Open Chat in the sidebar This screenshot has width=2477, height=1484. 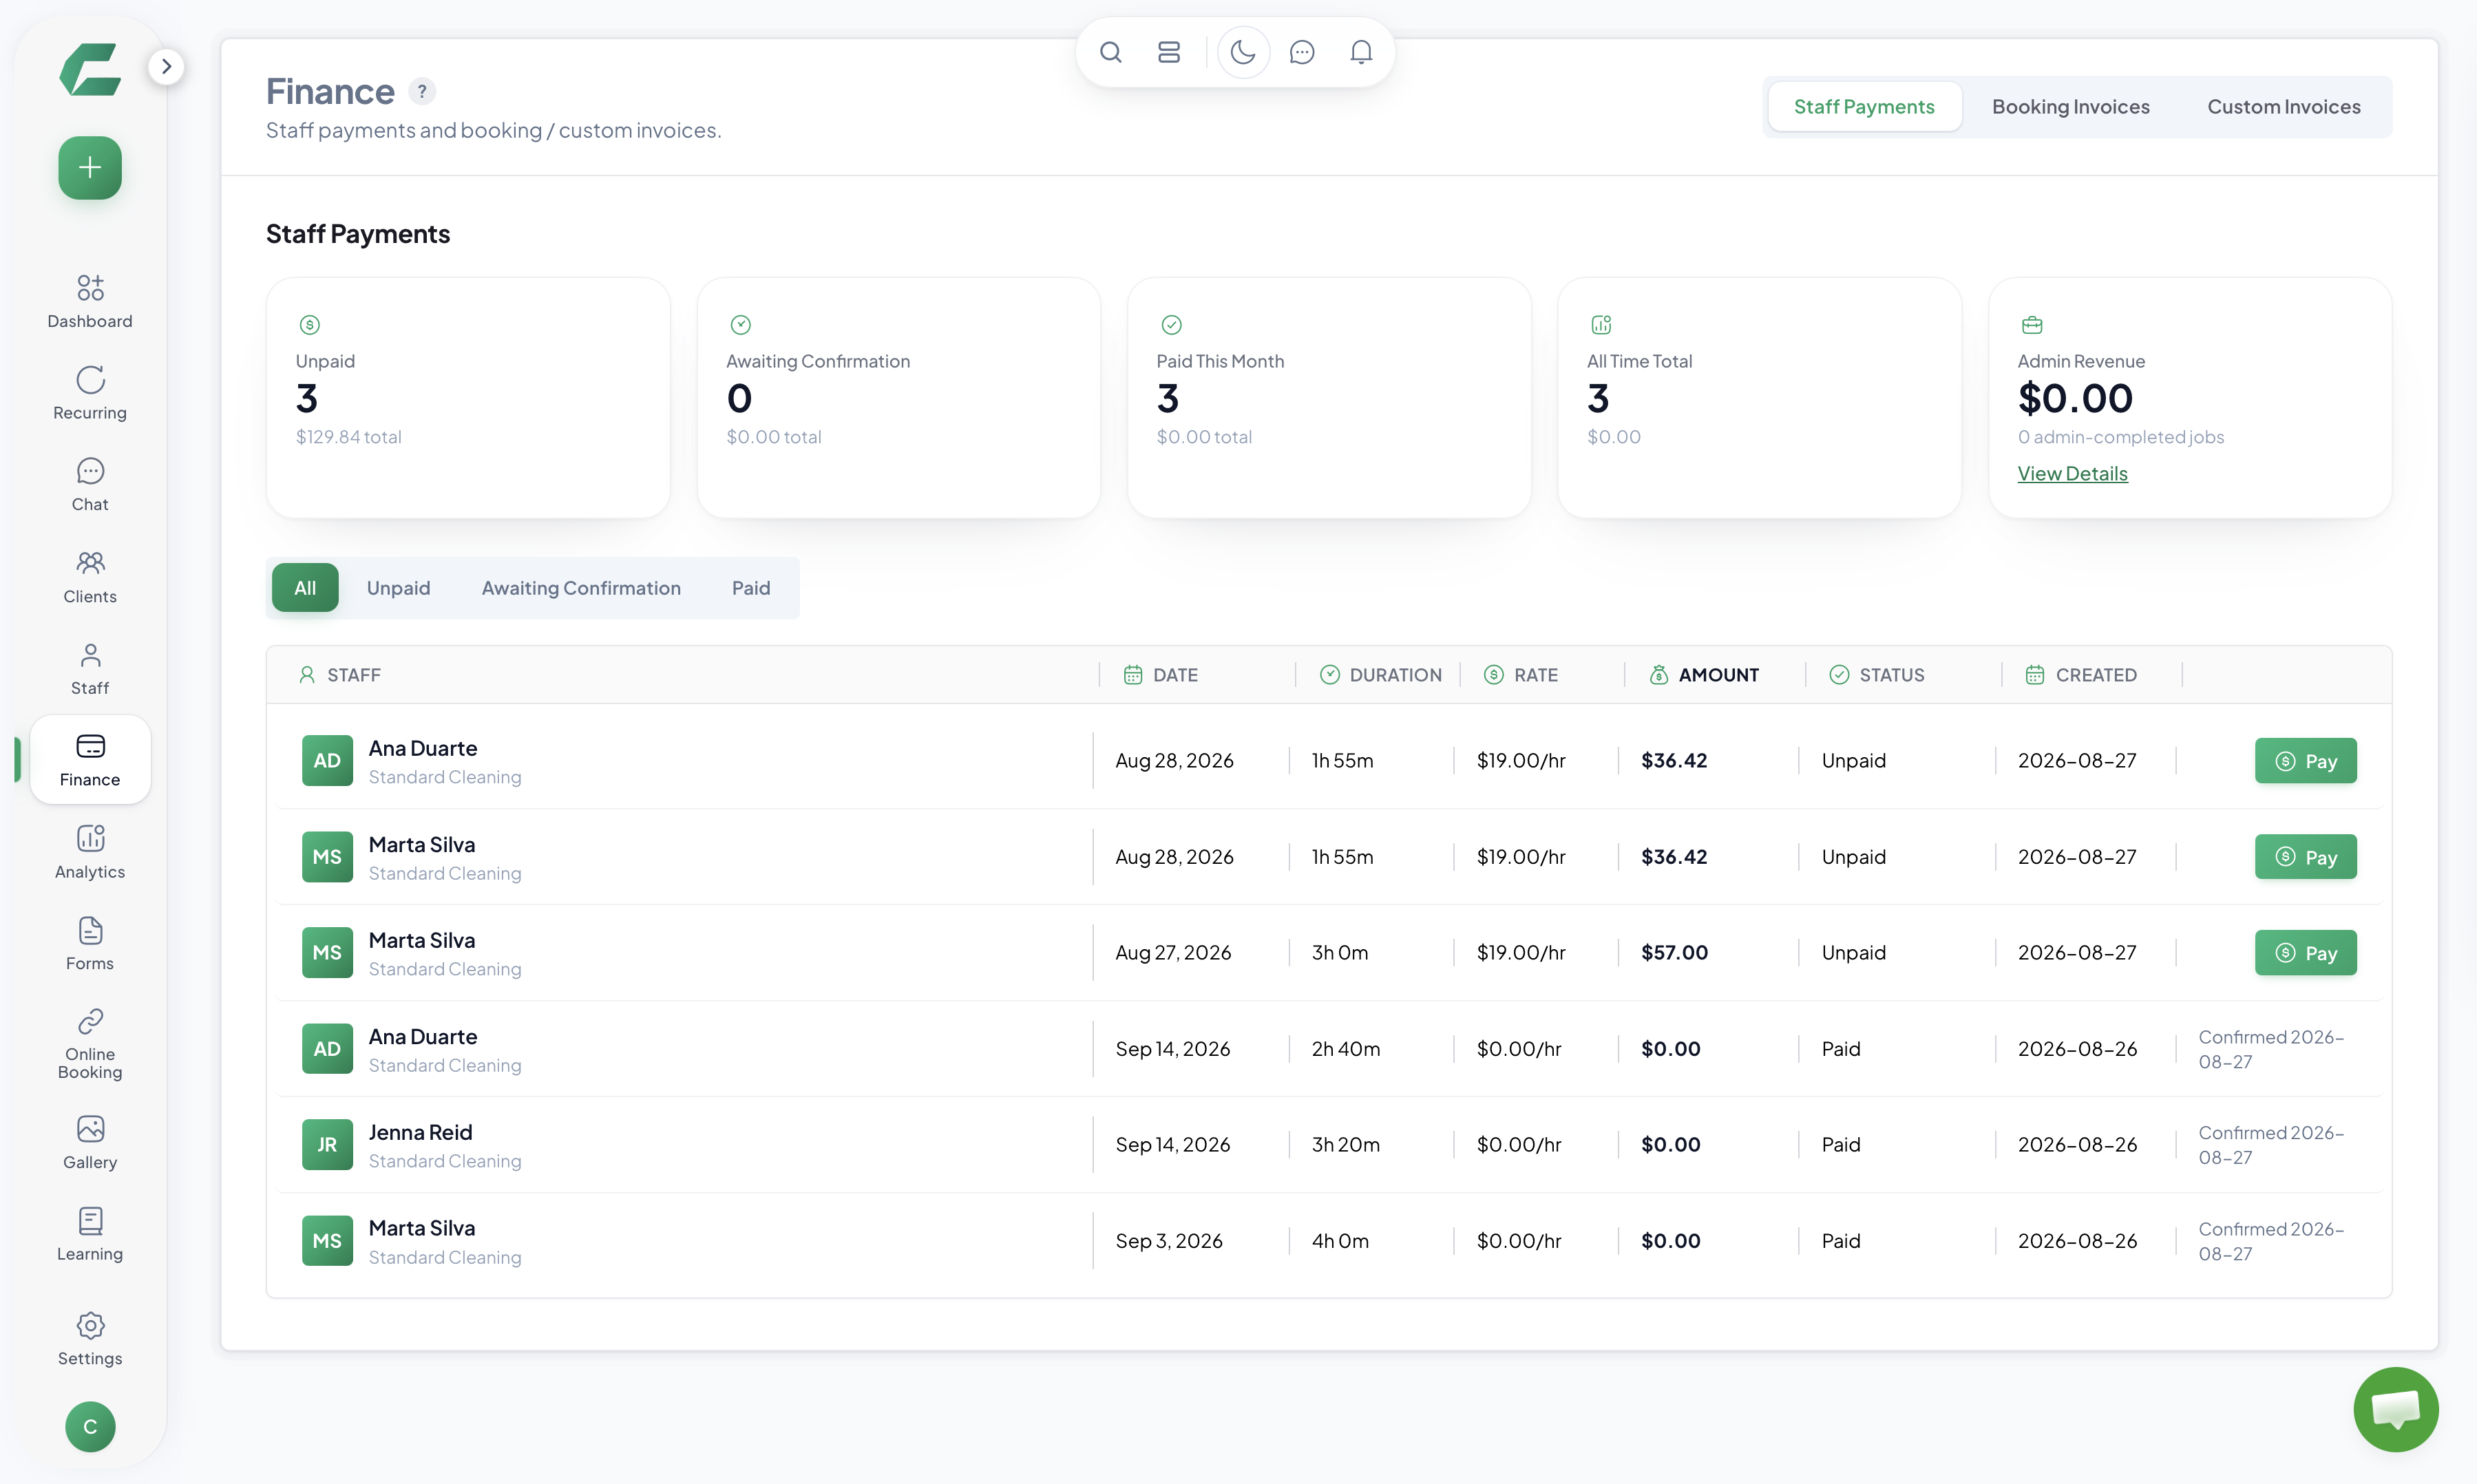[90, 485]
